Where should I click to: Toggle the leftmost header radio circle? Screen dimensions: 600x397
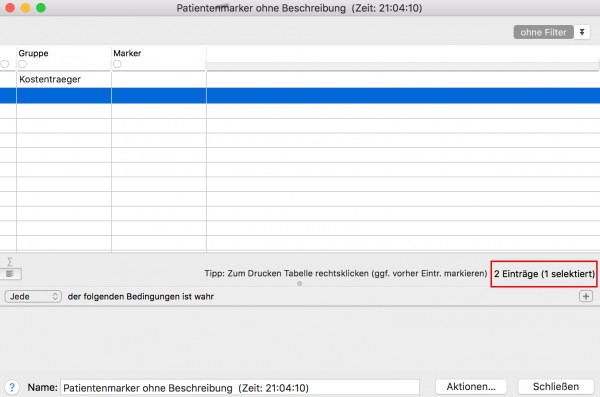(x=5, y=64)
